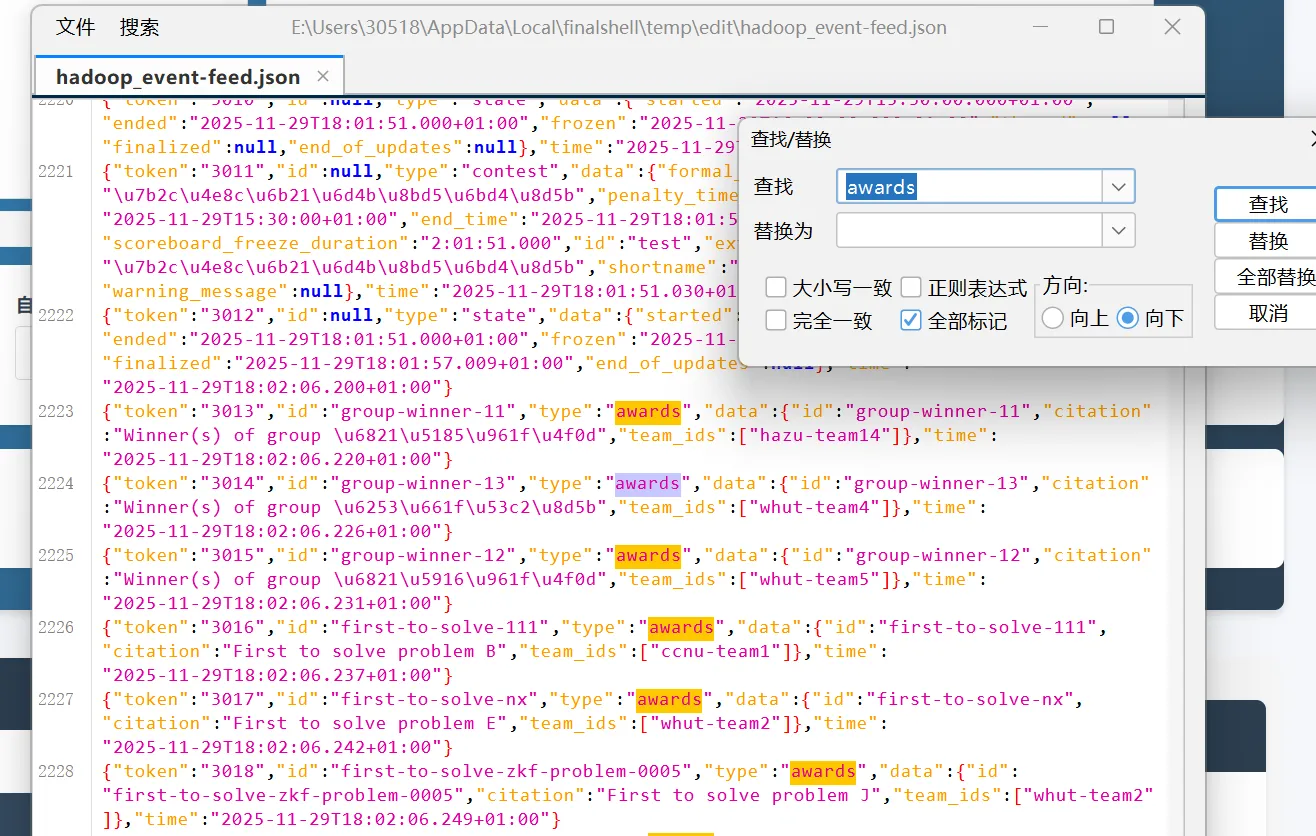Click inside the empty 替换为 input field
The width and height of the screenshot is (1316, 836).
point(970,230)
